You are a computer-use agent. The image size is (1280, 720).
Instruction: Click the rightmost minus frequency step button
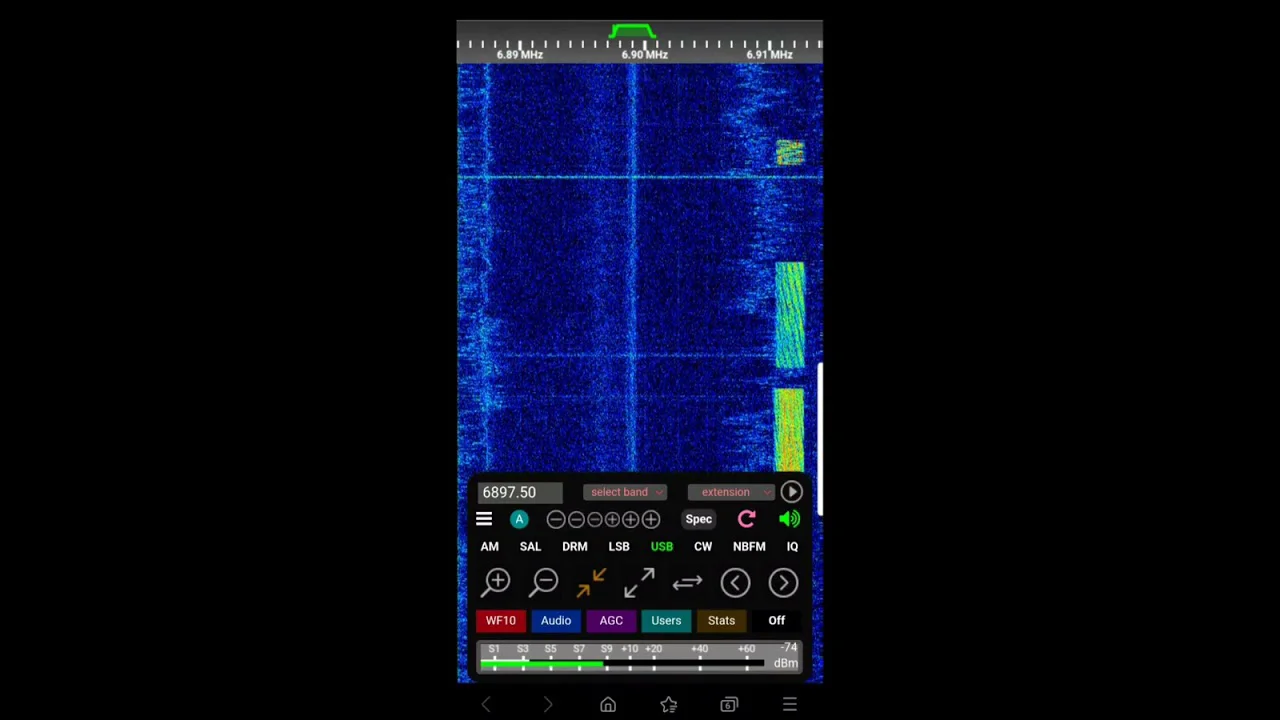[x=594, y=519]
